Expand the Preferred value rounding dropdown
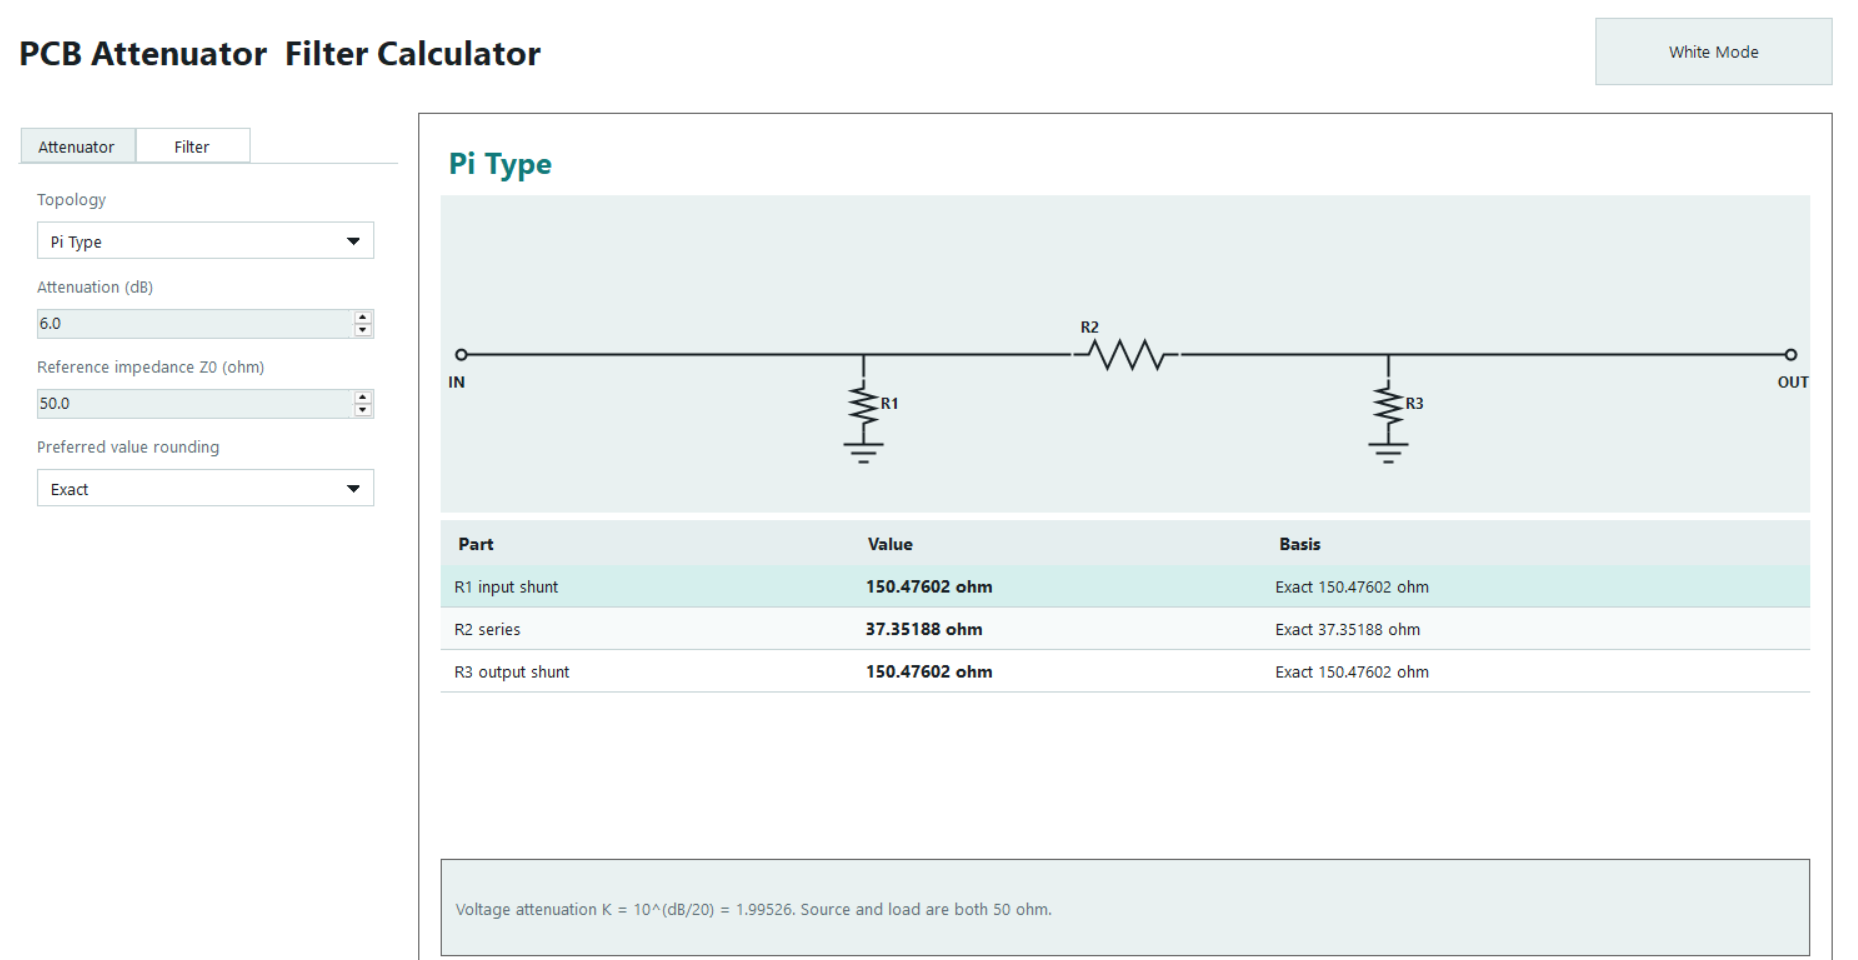This screenshot has width=1858, height=960. 205,489
